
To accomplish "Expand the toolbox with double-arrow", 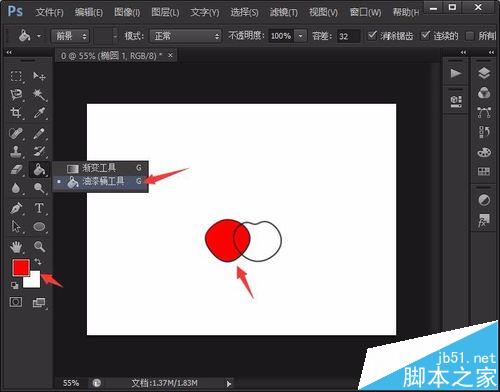I will [x=9, y=52].
